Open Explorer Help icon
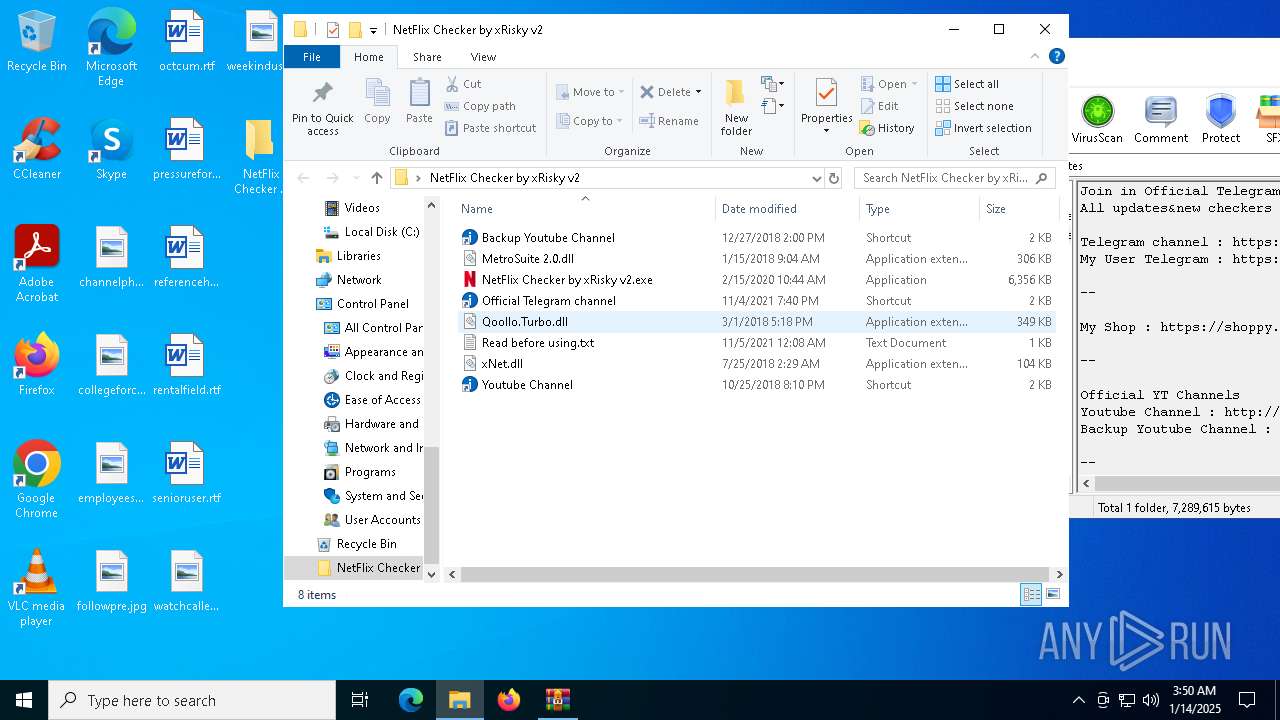Screen dimensions: 1280x720 click(1056, 56)
